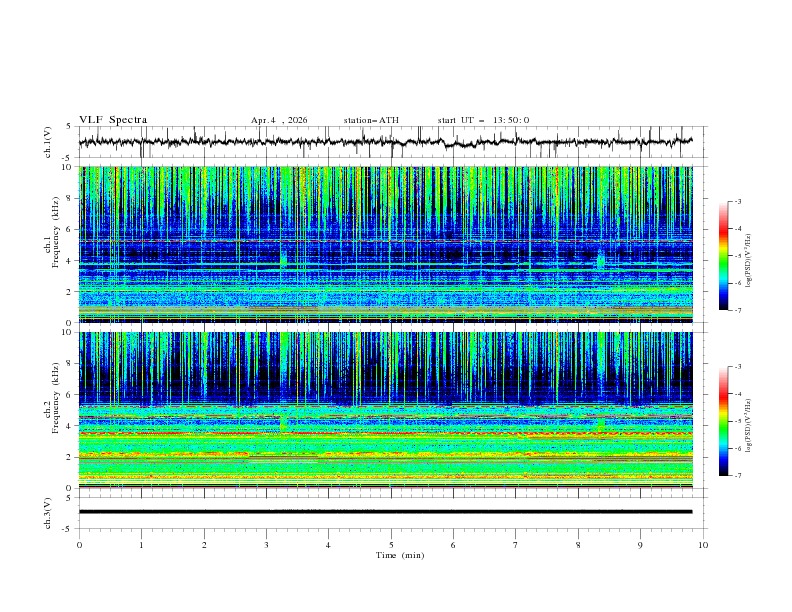
Task: Click the ch.1 'log(PSD)(V²/Hz)' color bar label
Action: [x=748, y=261]
